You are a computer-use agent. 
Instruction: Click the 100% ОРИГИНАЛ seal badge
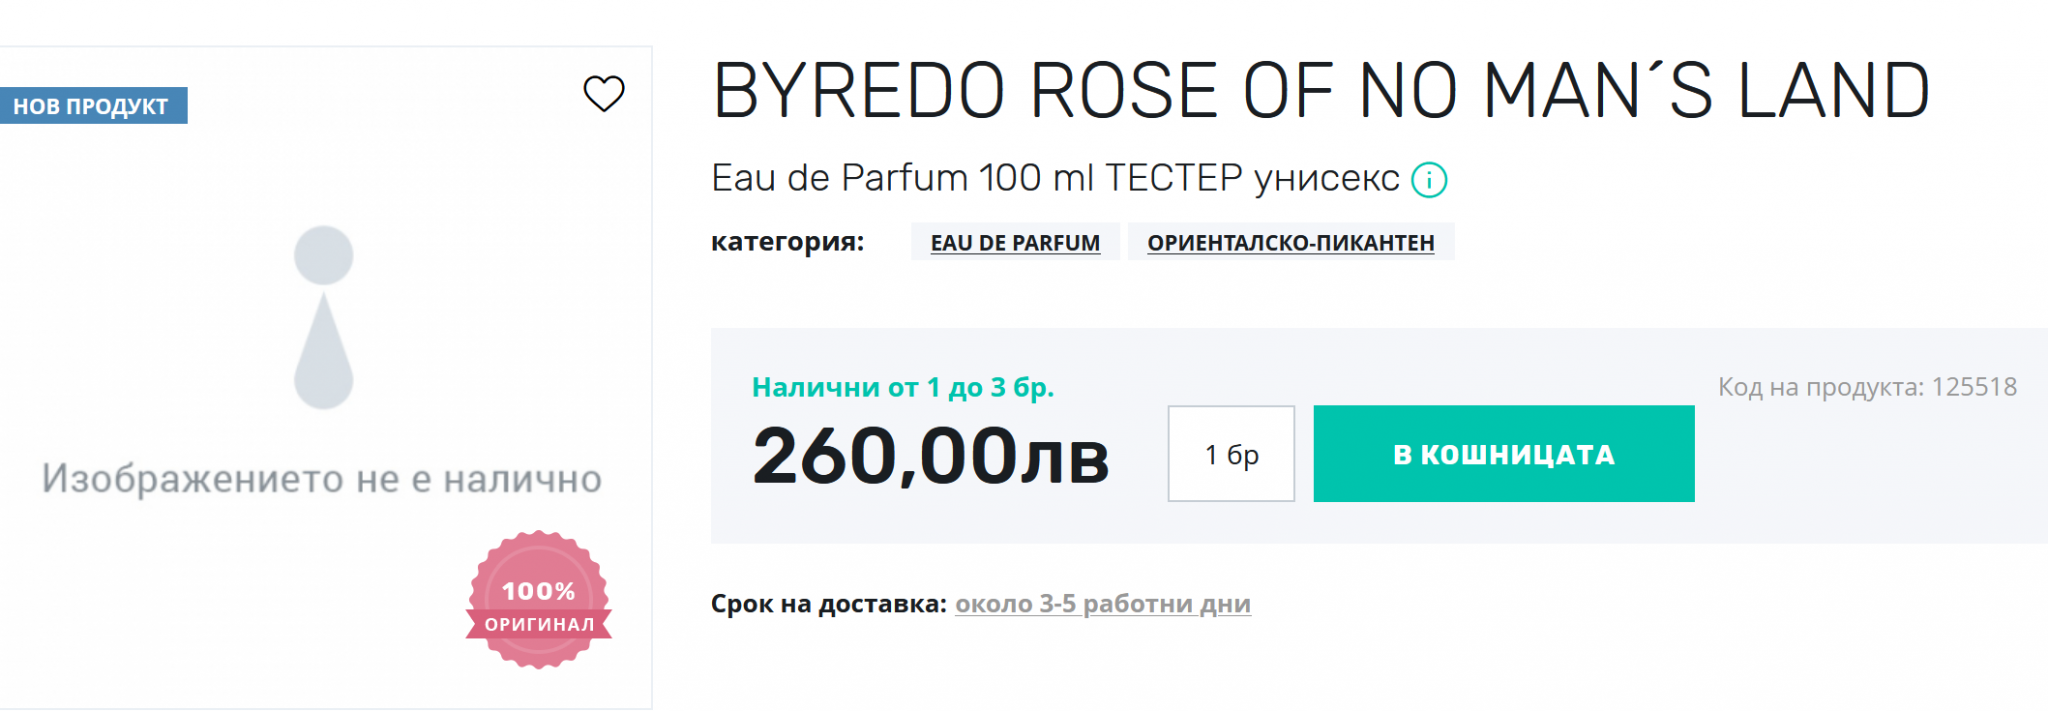tap(539, 600)
